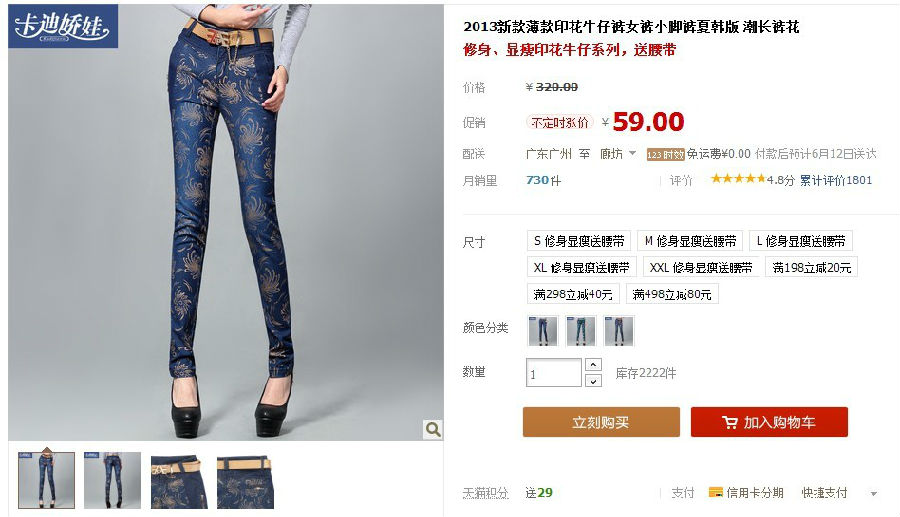Click the credit card installment icon
This screenshot has width=900, height=517.
(x=716, y=492)
